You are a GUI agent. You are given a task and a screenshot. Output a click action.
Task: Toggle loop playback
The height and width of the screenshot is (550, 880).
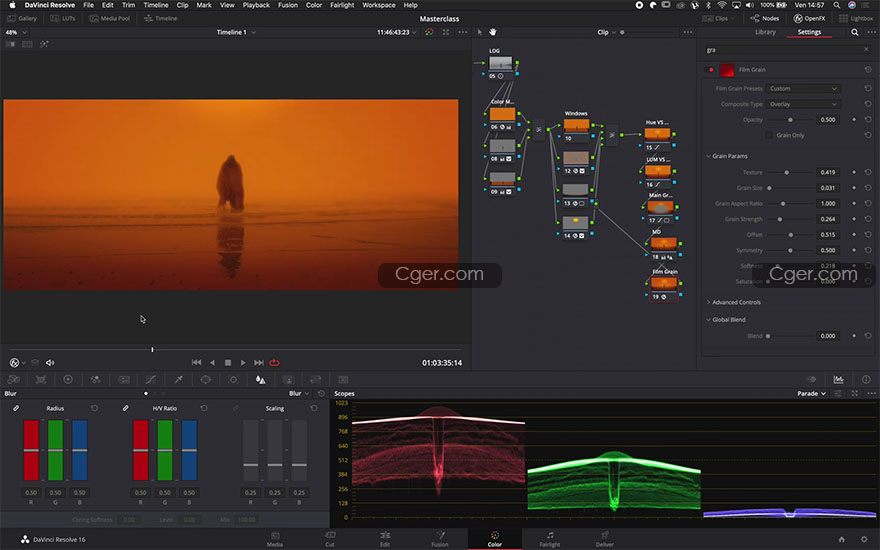274,363
